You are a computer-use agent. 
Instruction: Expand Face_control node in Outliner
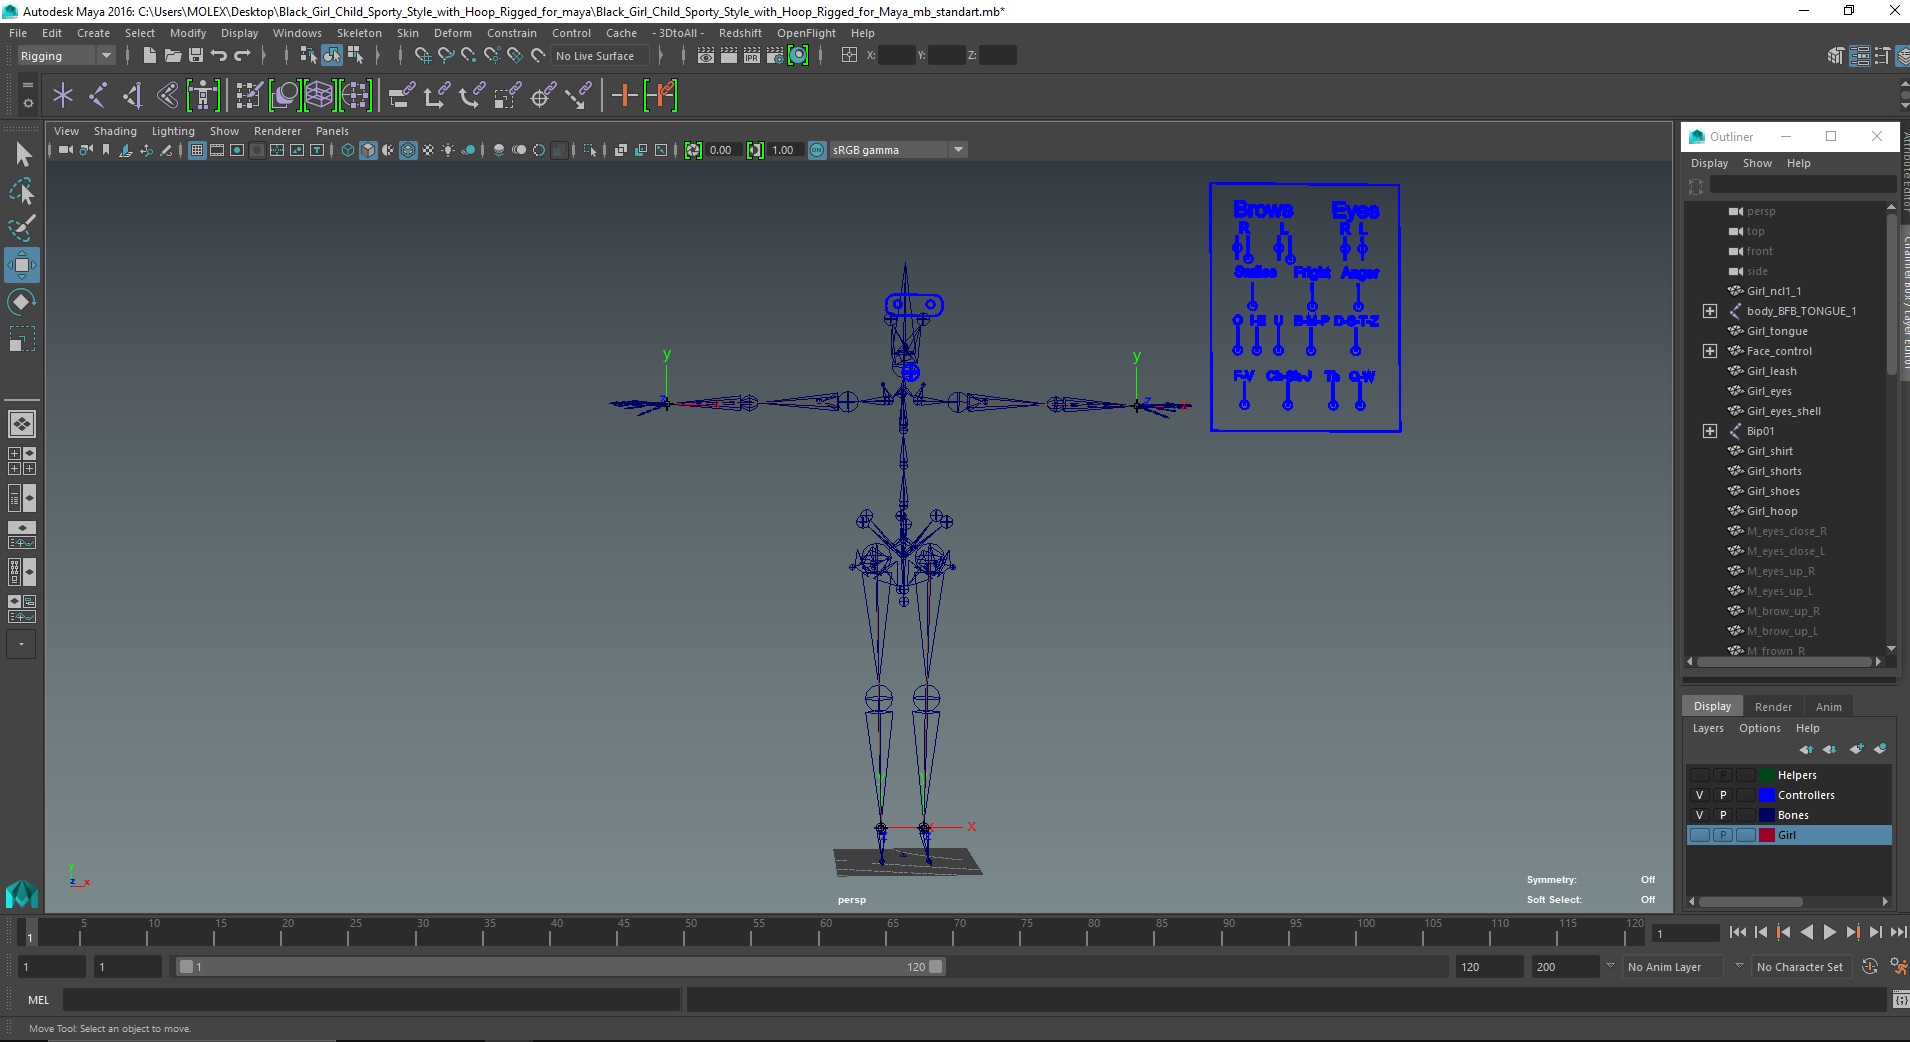pyautogui.click(x=1710, y=351)
